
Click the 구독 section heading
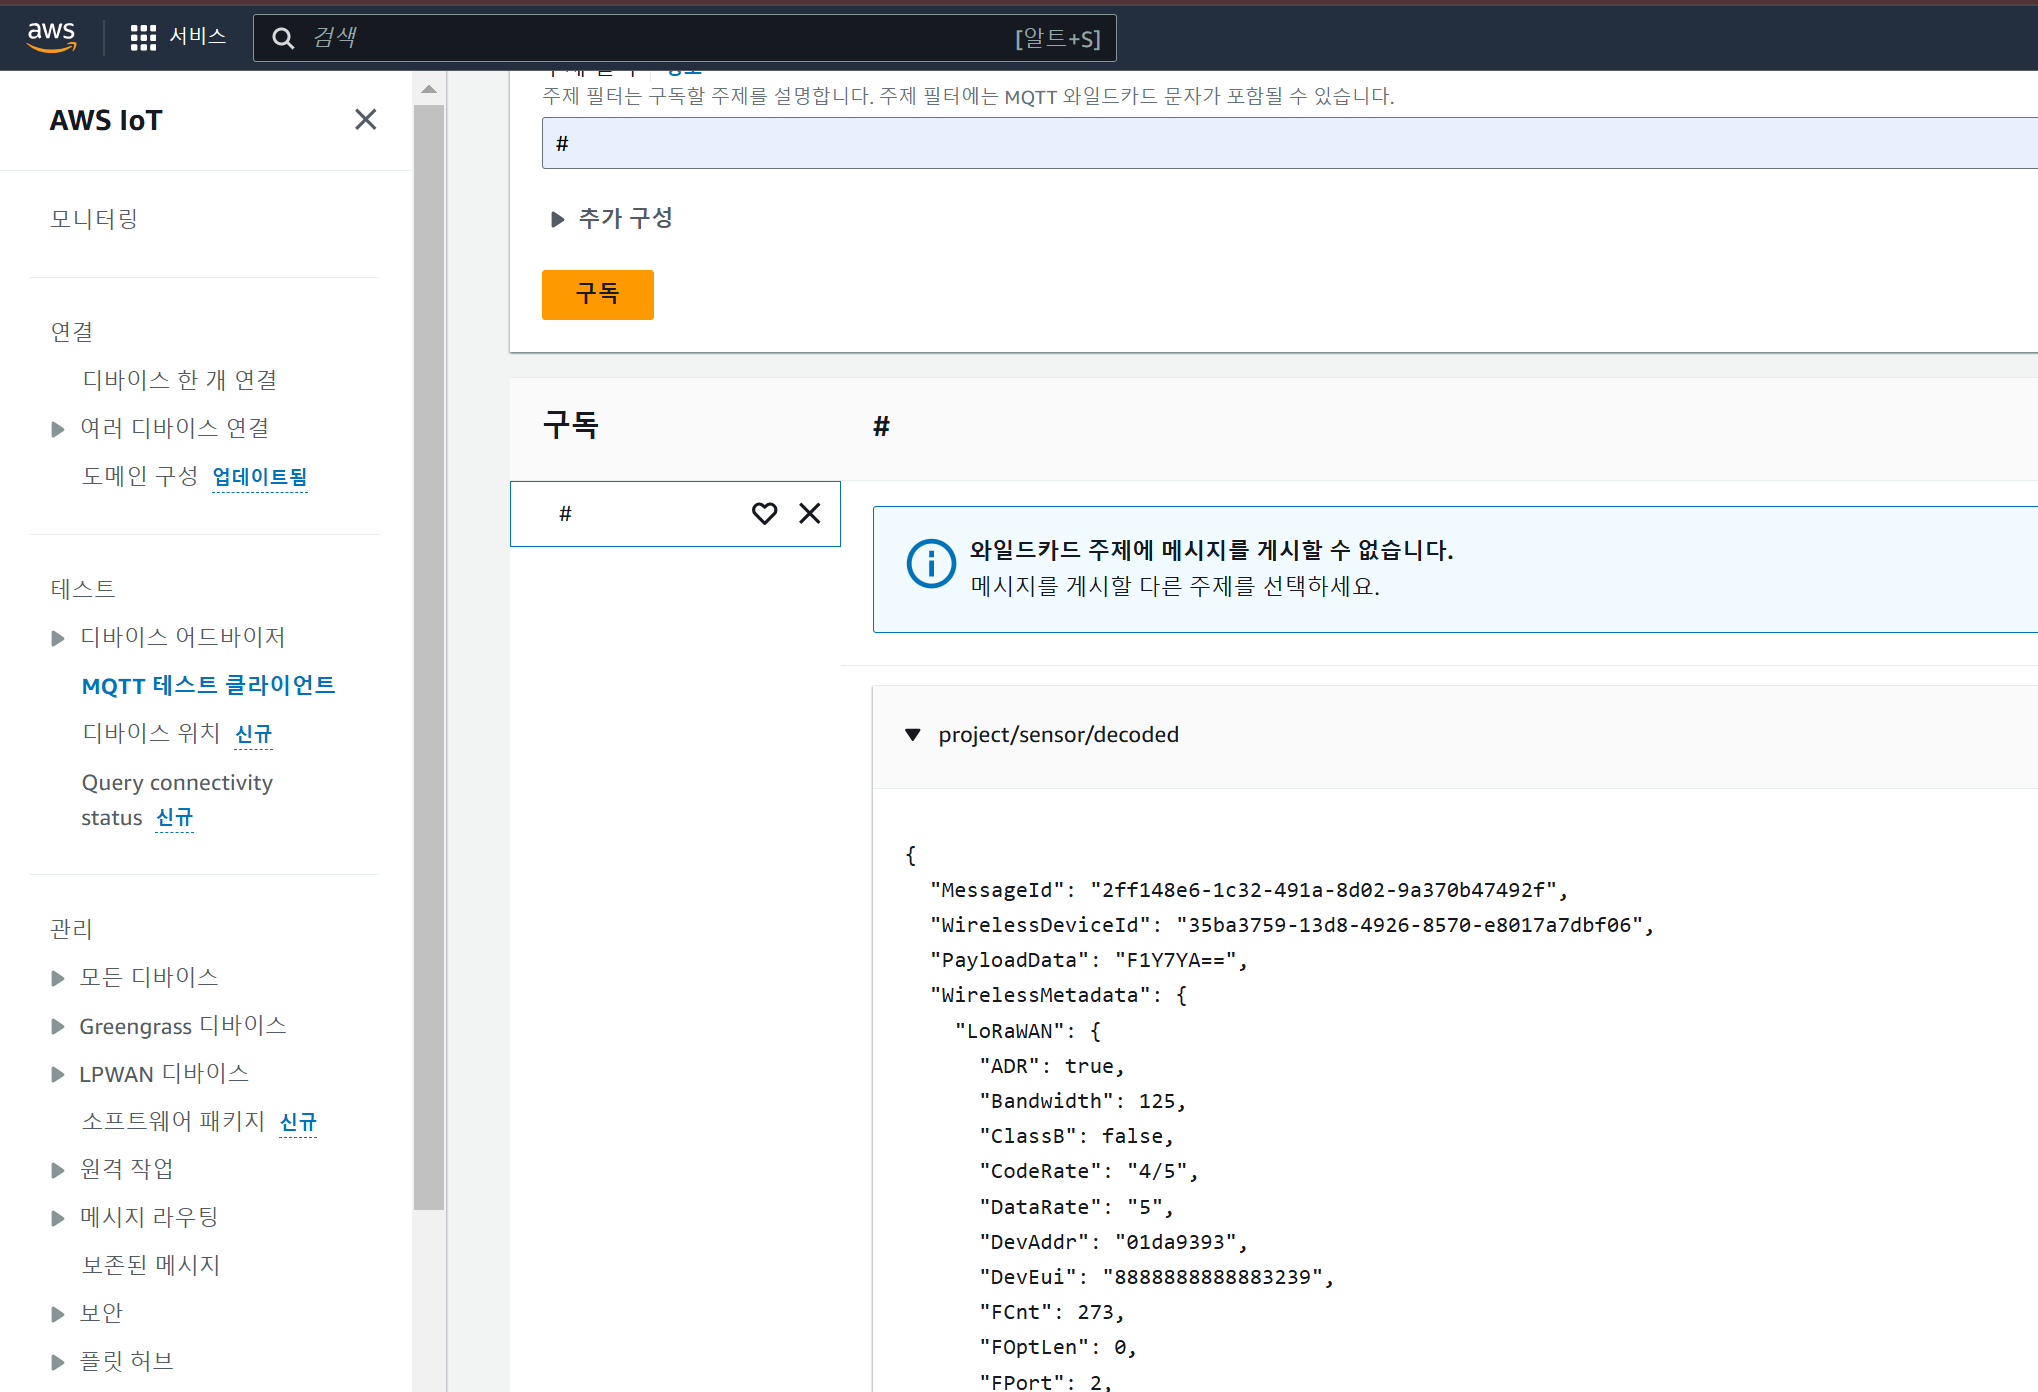point(570,425)
